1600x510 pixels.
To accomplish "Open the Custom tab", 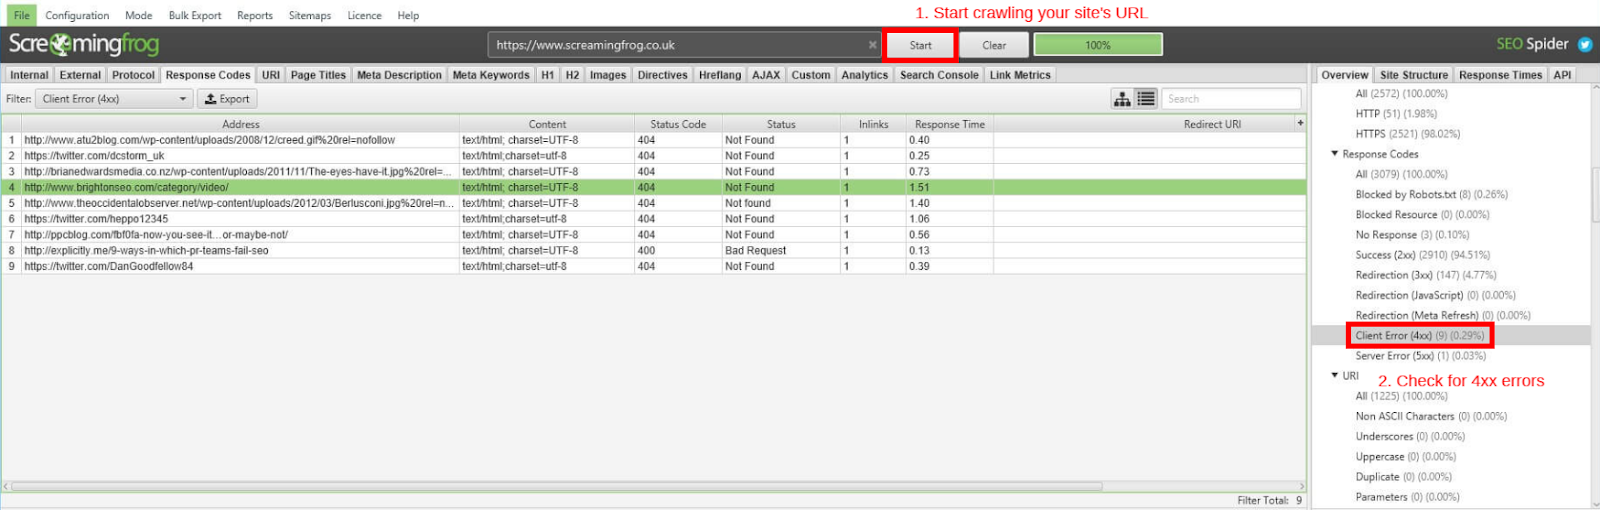I will click(x=811, y=75).
